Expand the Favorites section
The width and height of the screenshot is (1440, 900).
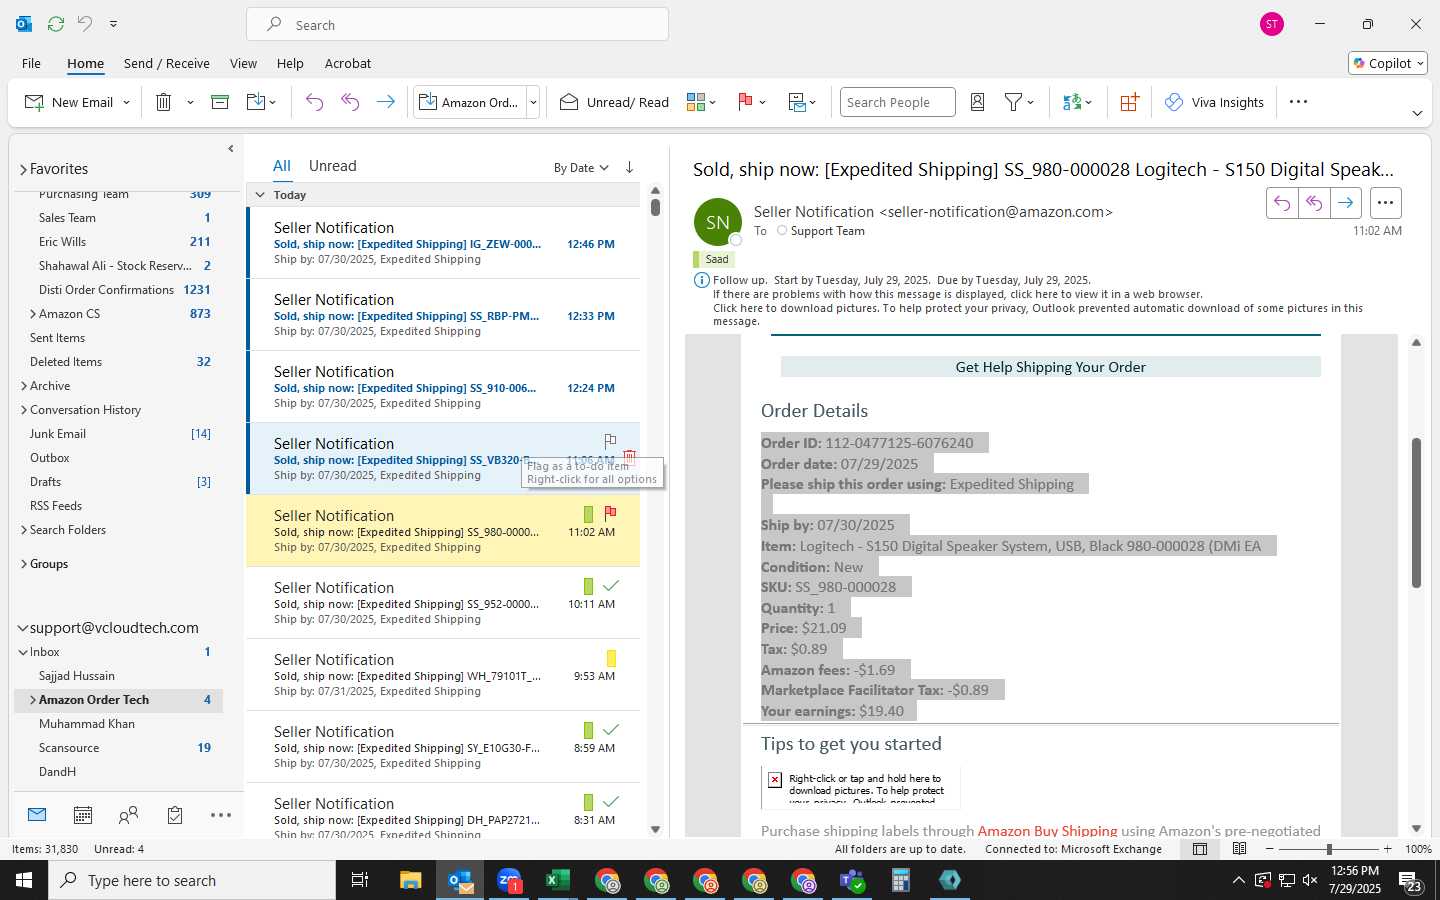tap(23, 169)
